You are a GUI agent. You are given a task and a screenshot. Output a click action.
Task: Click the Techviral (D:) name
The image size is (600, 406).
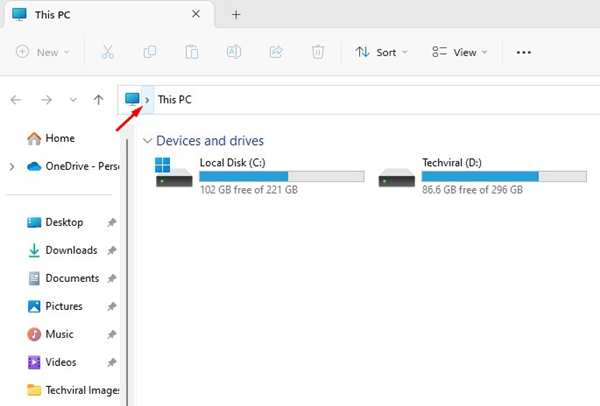452,163
